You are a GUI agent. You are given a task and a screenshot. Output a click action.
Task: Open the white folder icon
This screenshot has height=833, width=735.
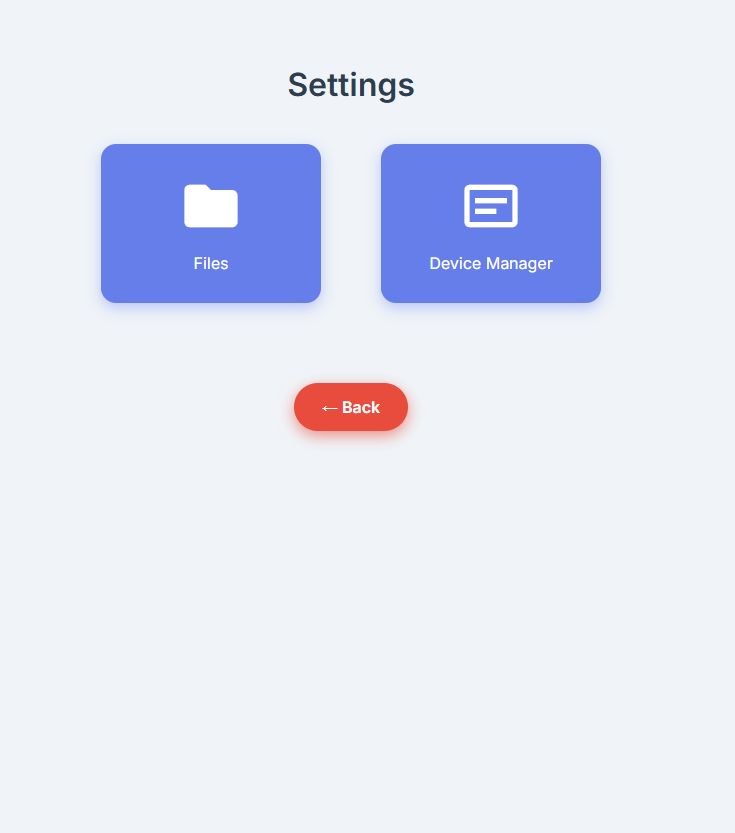point(211,206)
